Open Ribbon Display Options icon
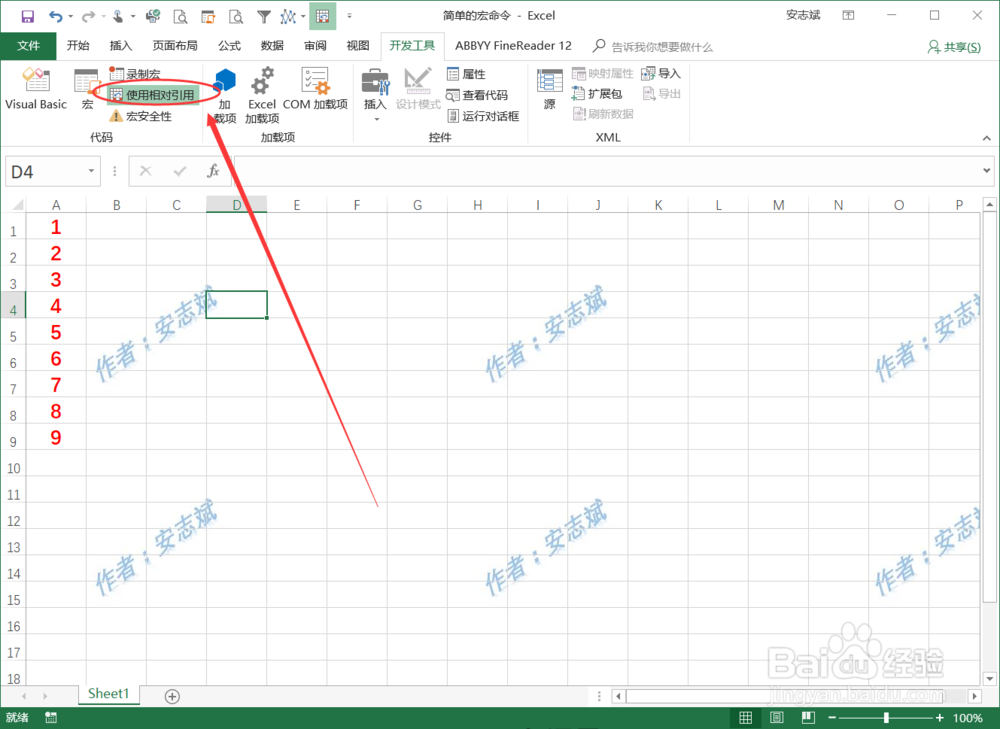Screen dimensions: 1000x729 (848, 15)
